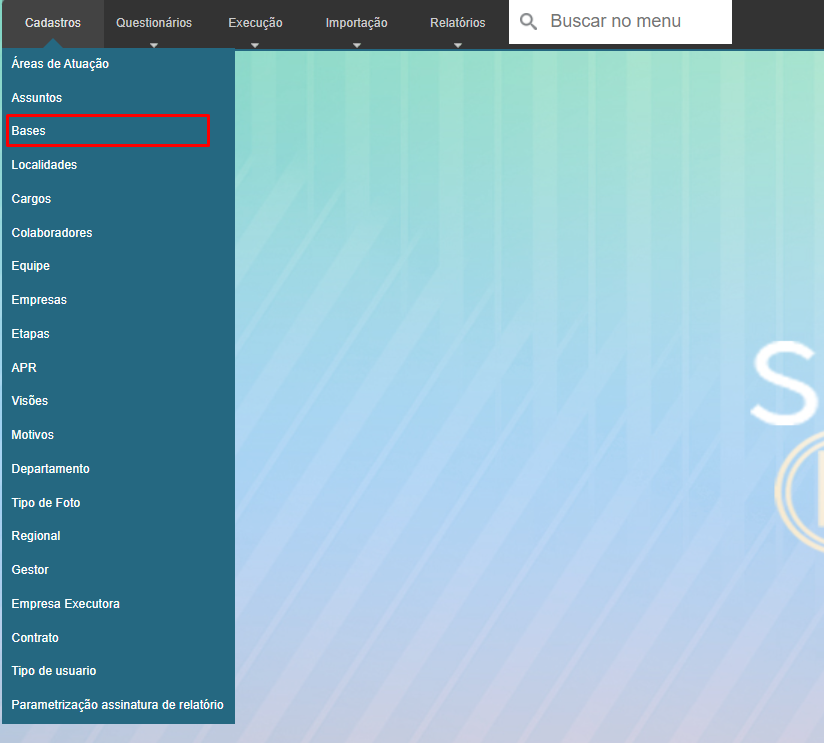Open Tipo de Foto option
Viewport: 824px width, 743px height.
click(x=46, y=503)
